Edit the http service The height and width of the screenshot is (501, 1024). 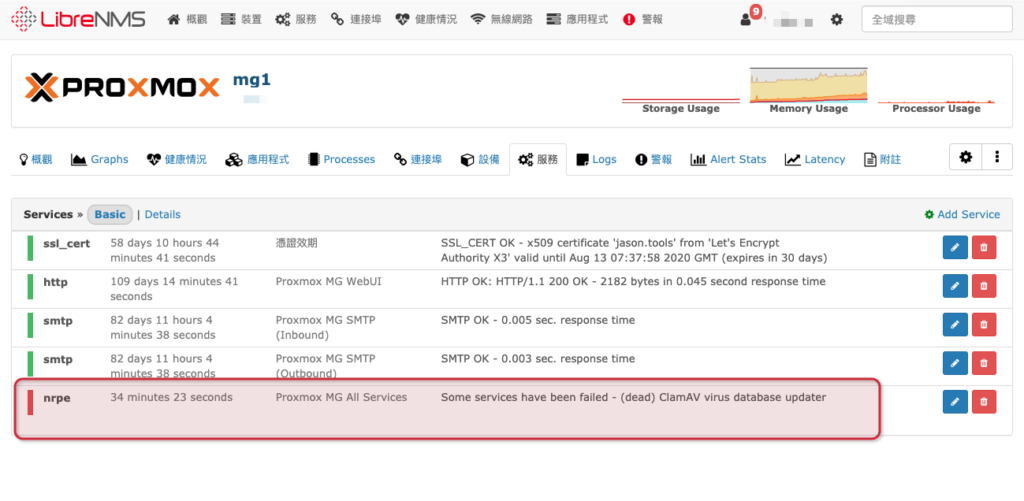pyautogui.click(x=955, y=286)
